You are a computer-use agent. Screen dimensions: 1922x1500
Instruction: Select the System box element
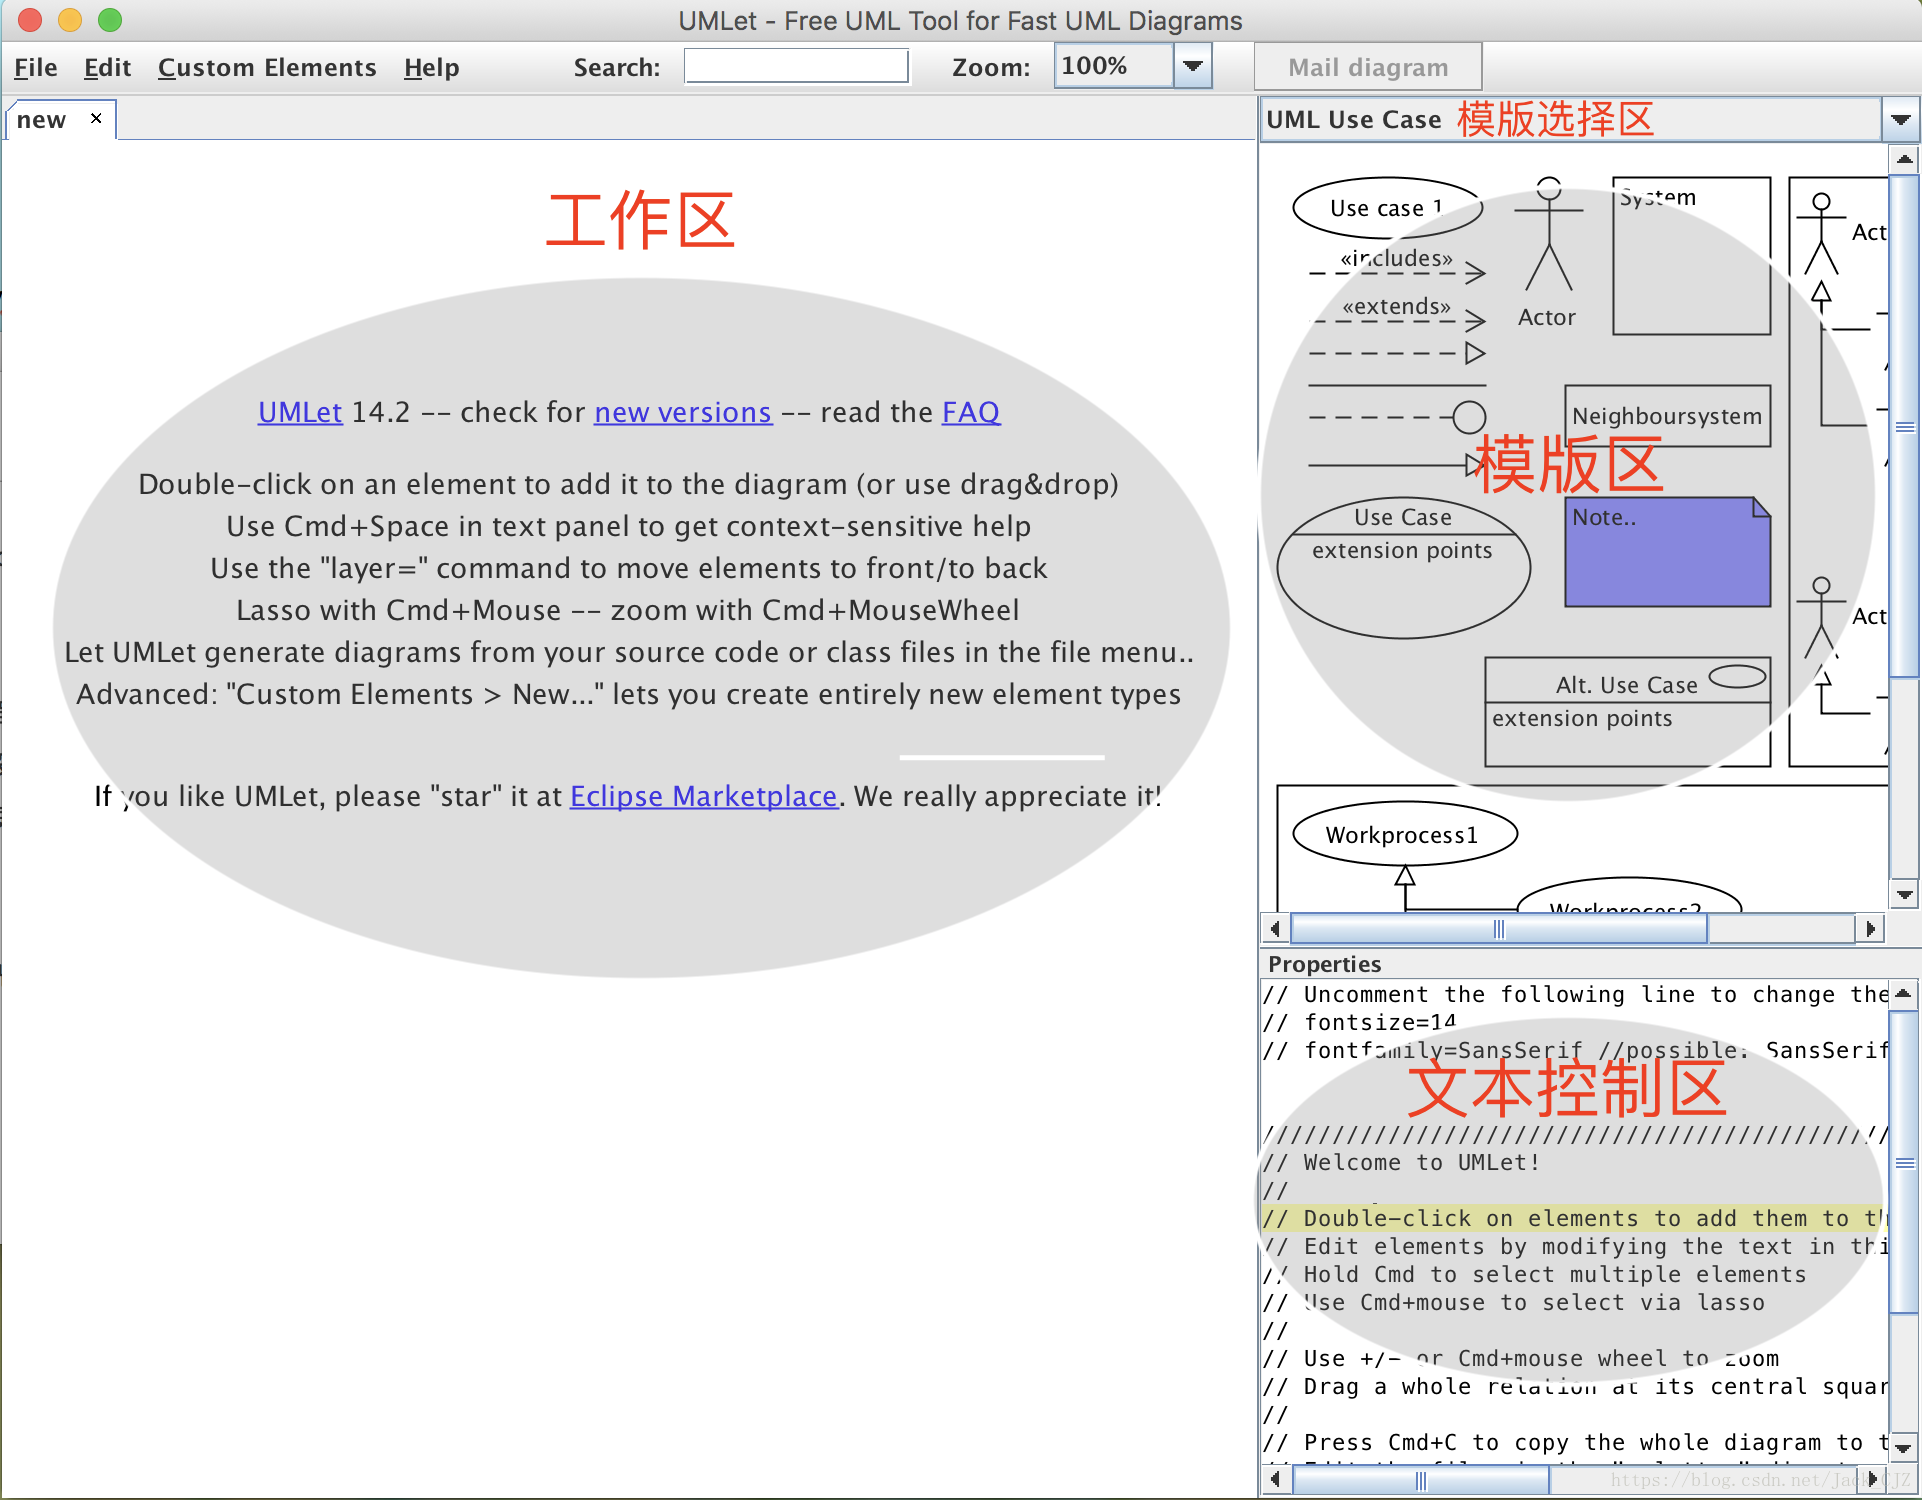coord(1692,256)
